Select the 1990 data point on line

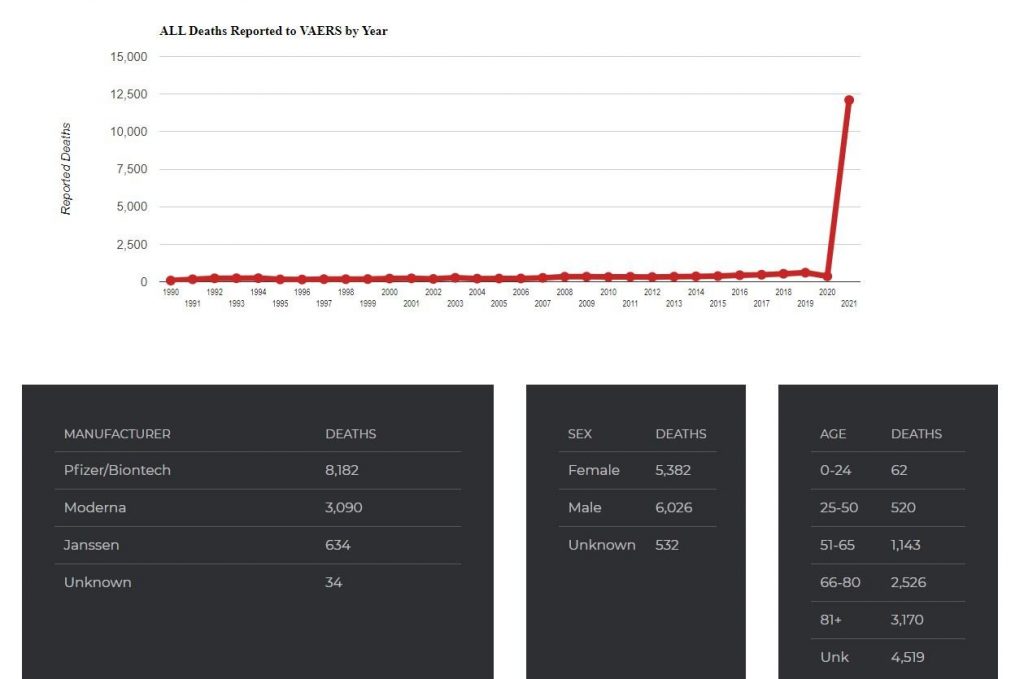[x=170, y=280]
